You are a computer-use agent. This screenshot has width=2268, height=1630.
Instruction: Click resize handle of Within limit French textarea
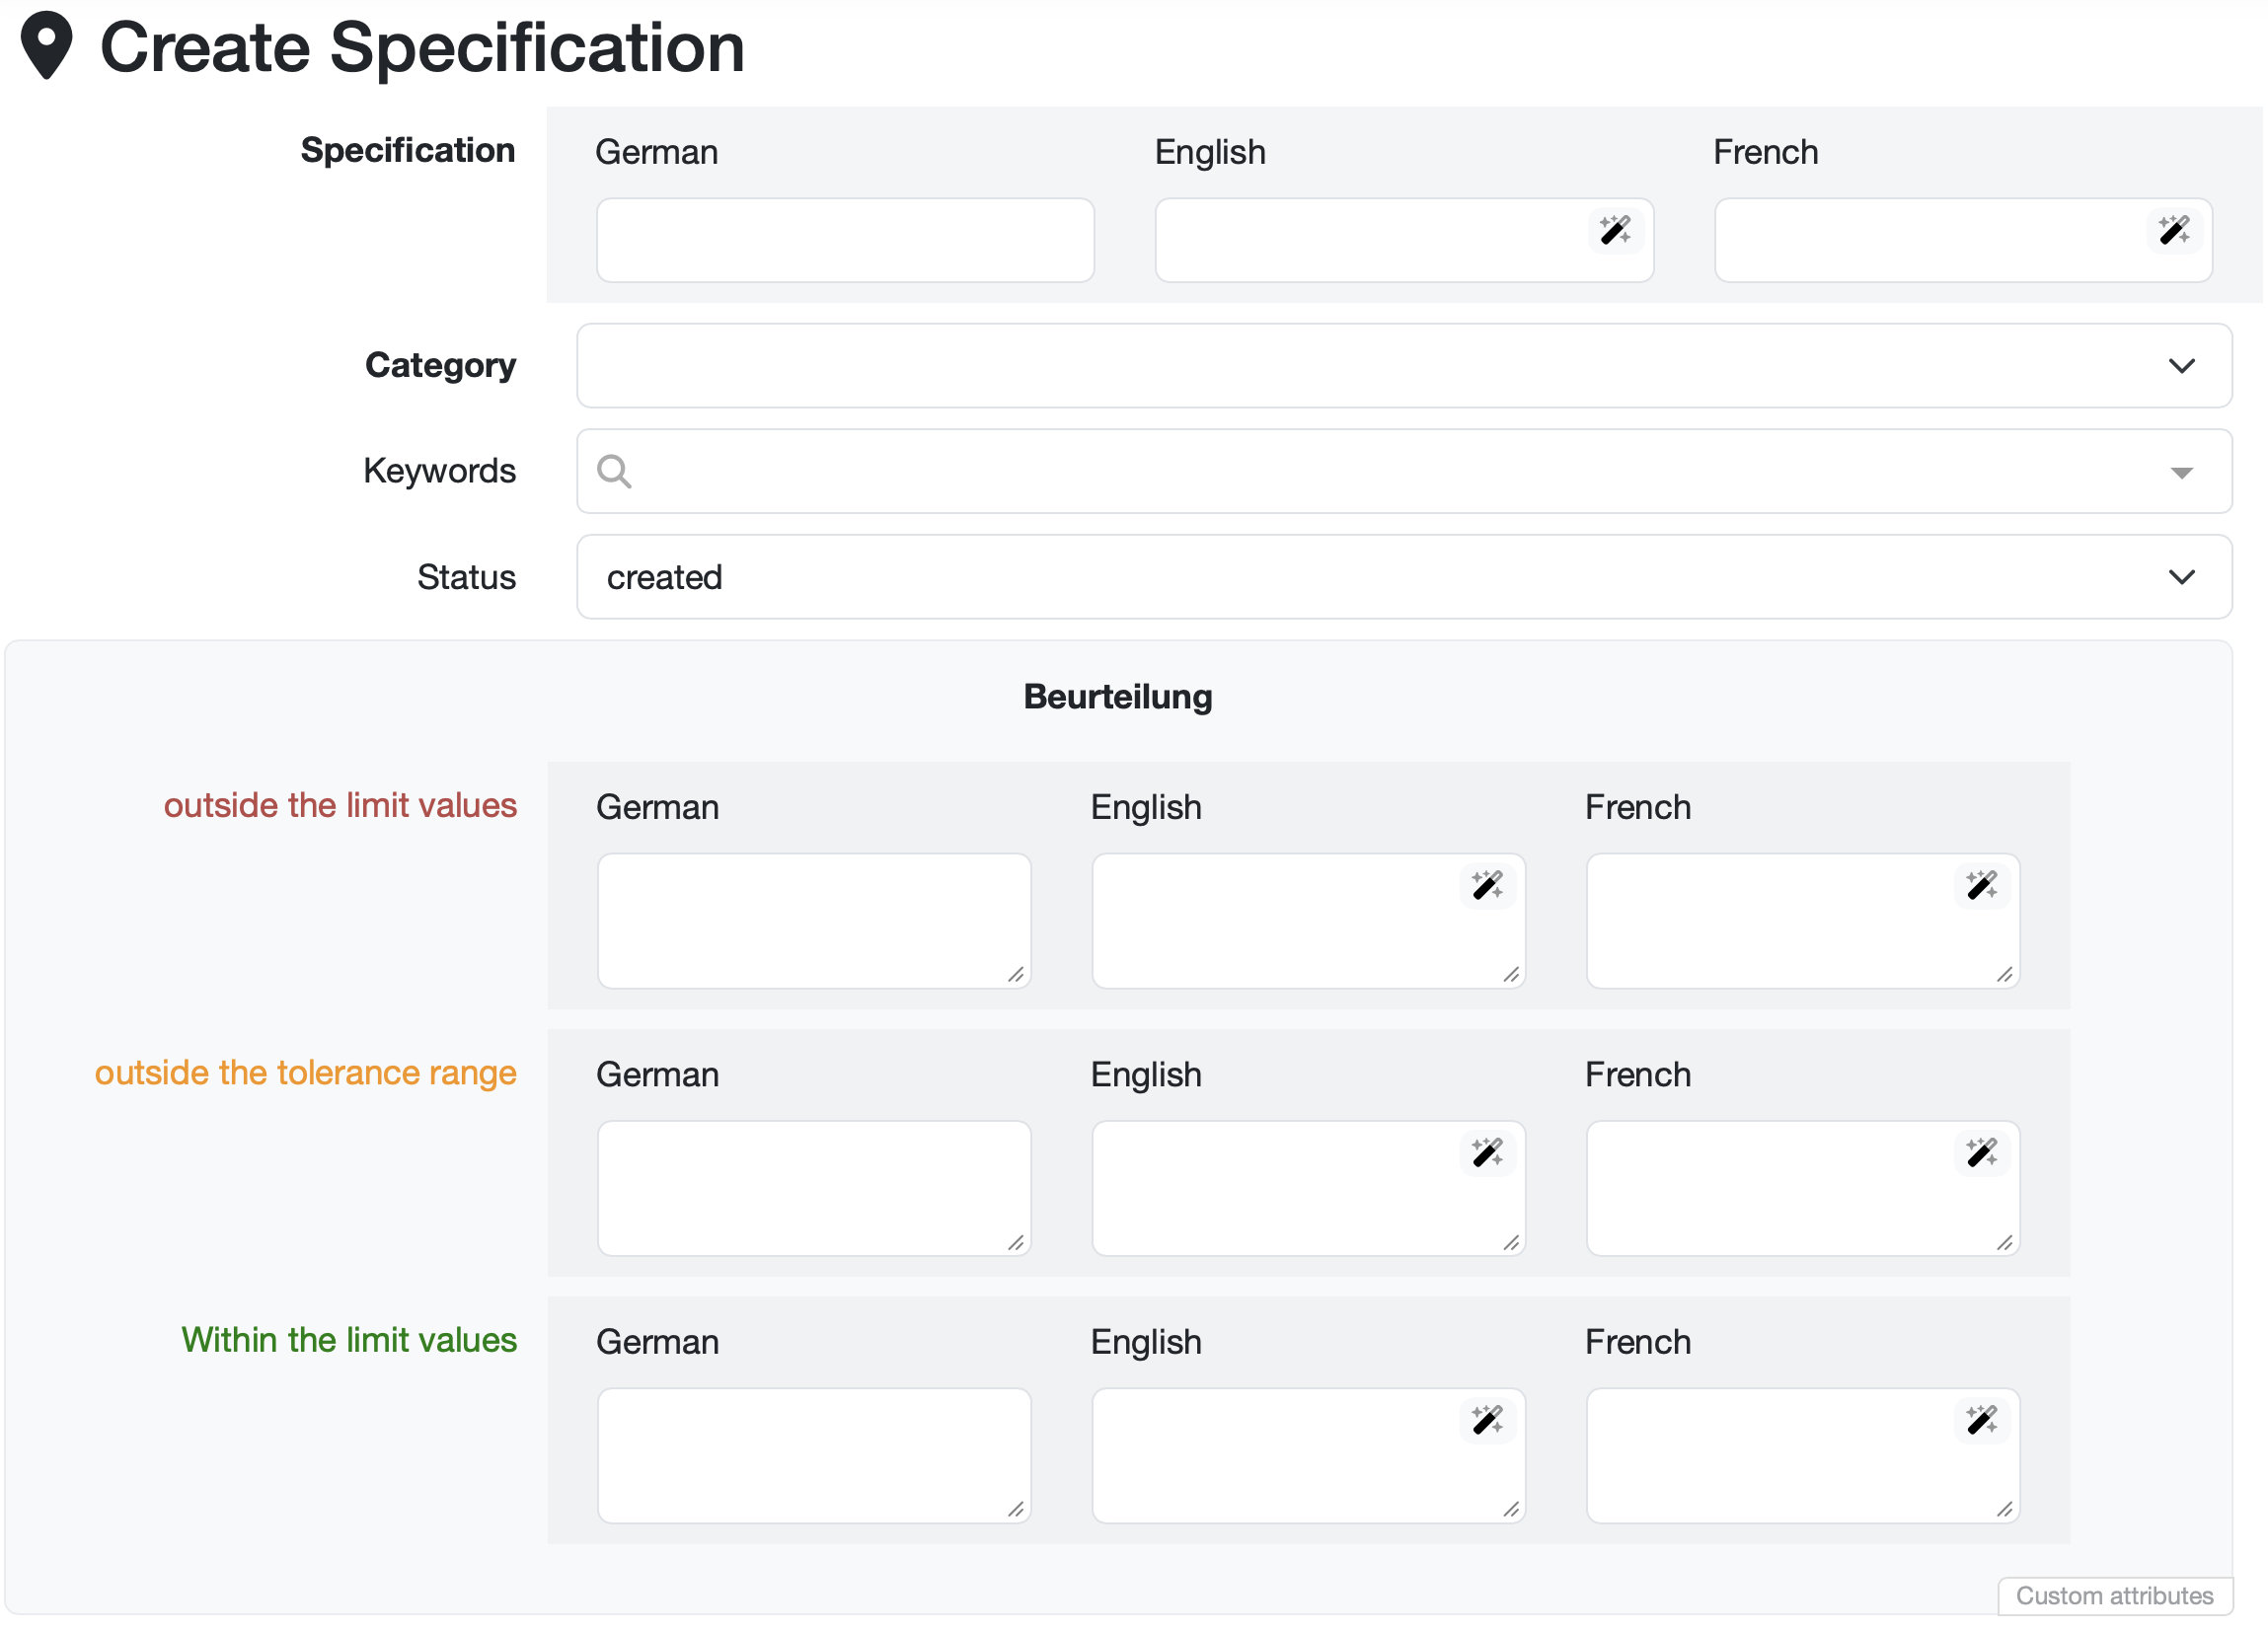click(2004, 1509)
